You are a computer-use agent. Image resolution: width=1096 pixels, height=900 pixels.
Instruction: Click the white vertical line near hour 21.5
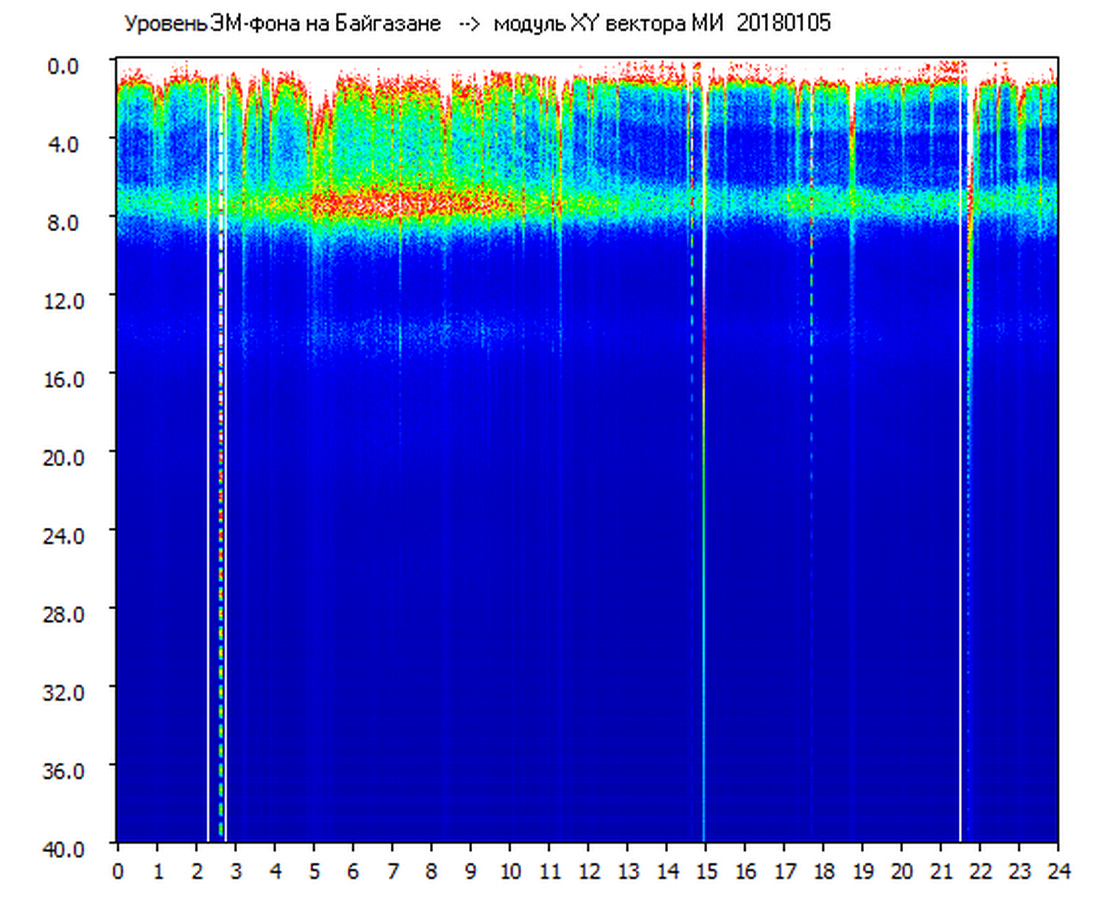960,500
